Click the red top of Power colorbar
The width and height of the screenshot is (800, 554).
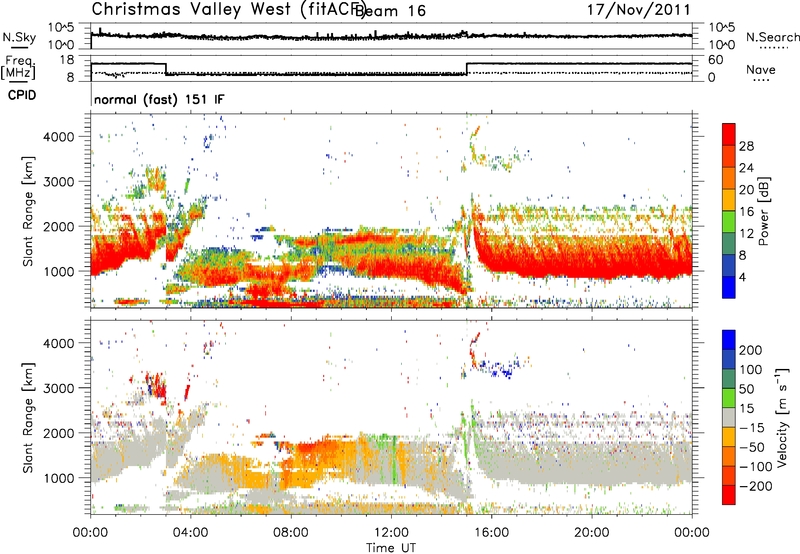729,134
